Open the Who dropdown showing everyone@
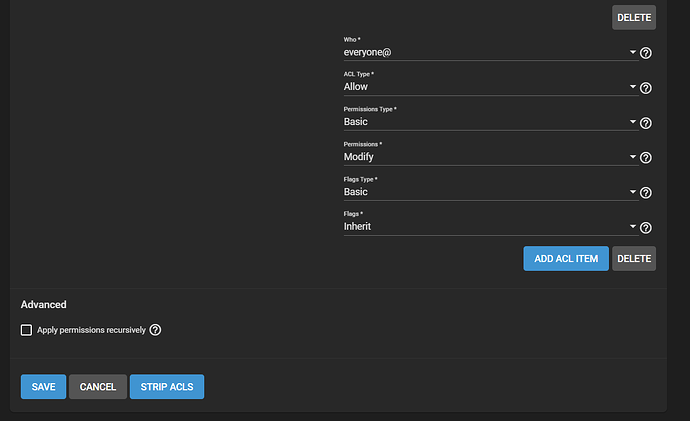Screen dimensions: 690x421 click(x=491, y=52)
